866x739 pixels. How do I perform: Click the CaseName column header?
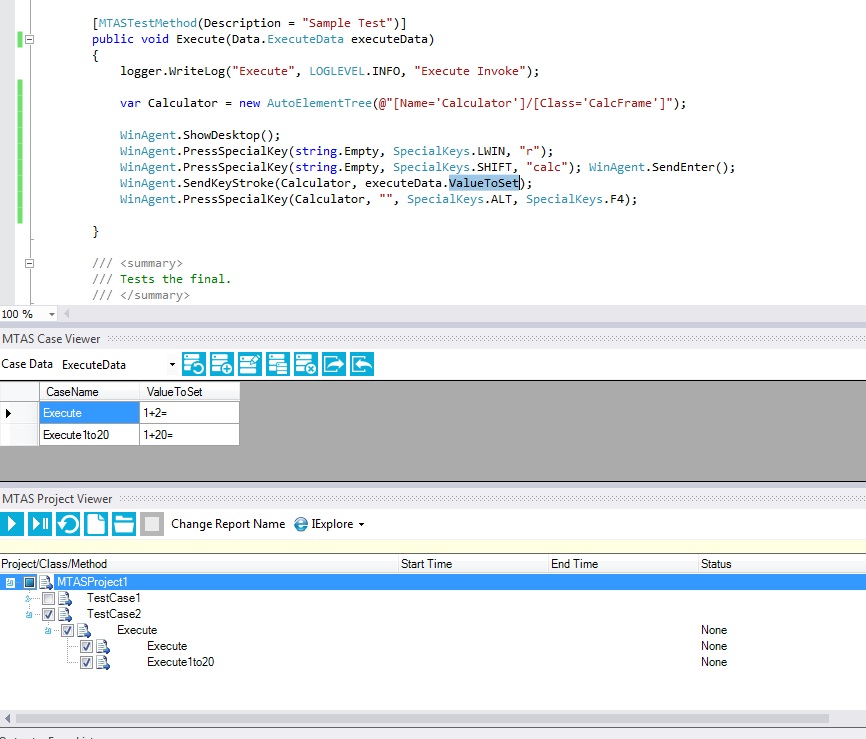pyautogui.click(x=89, y=392)
